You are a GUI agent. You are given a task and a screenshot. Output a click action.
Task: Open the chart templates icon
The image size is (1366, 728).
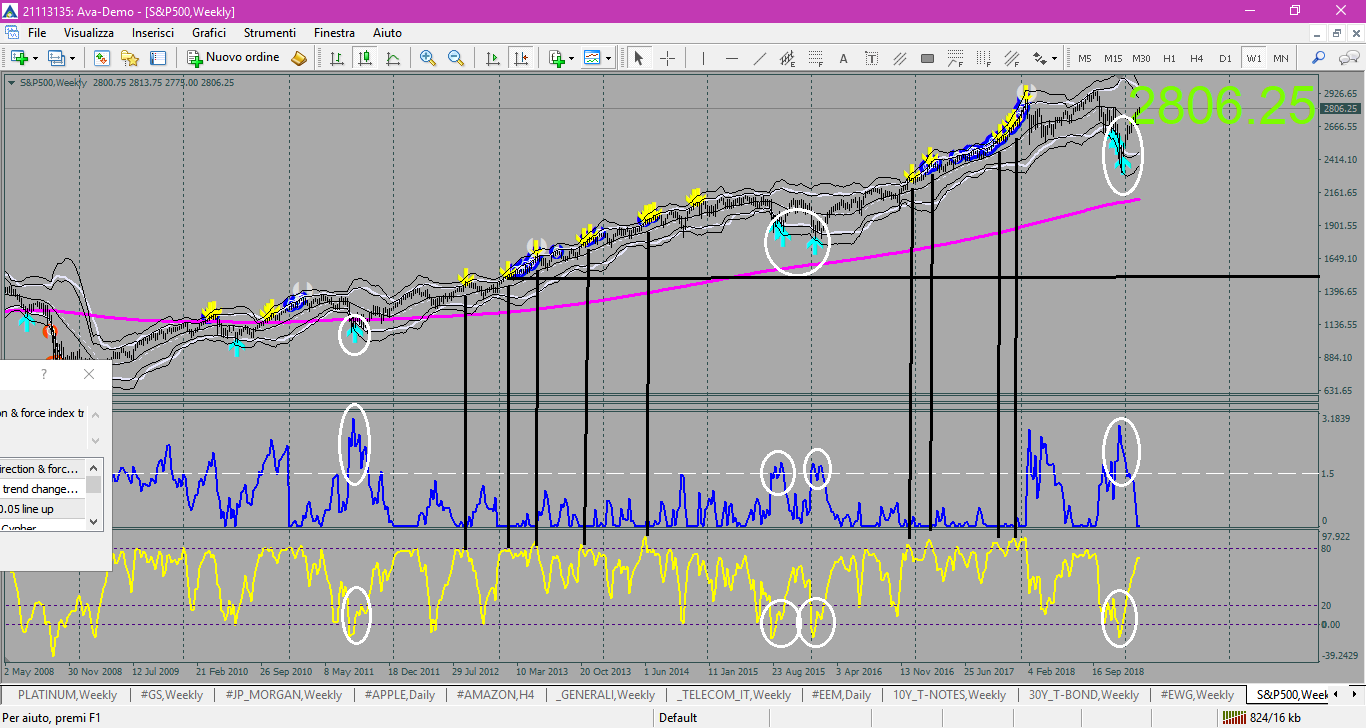pos(592,58)
